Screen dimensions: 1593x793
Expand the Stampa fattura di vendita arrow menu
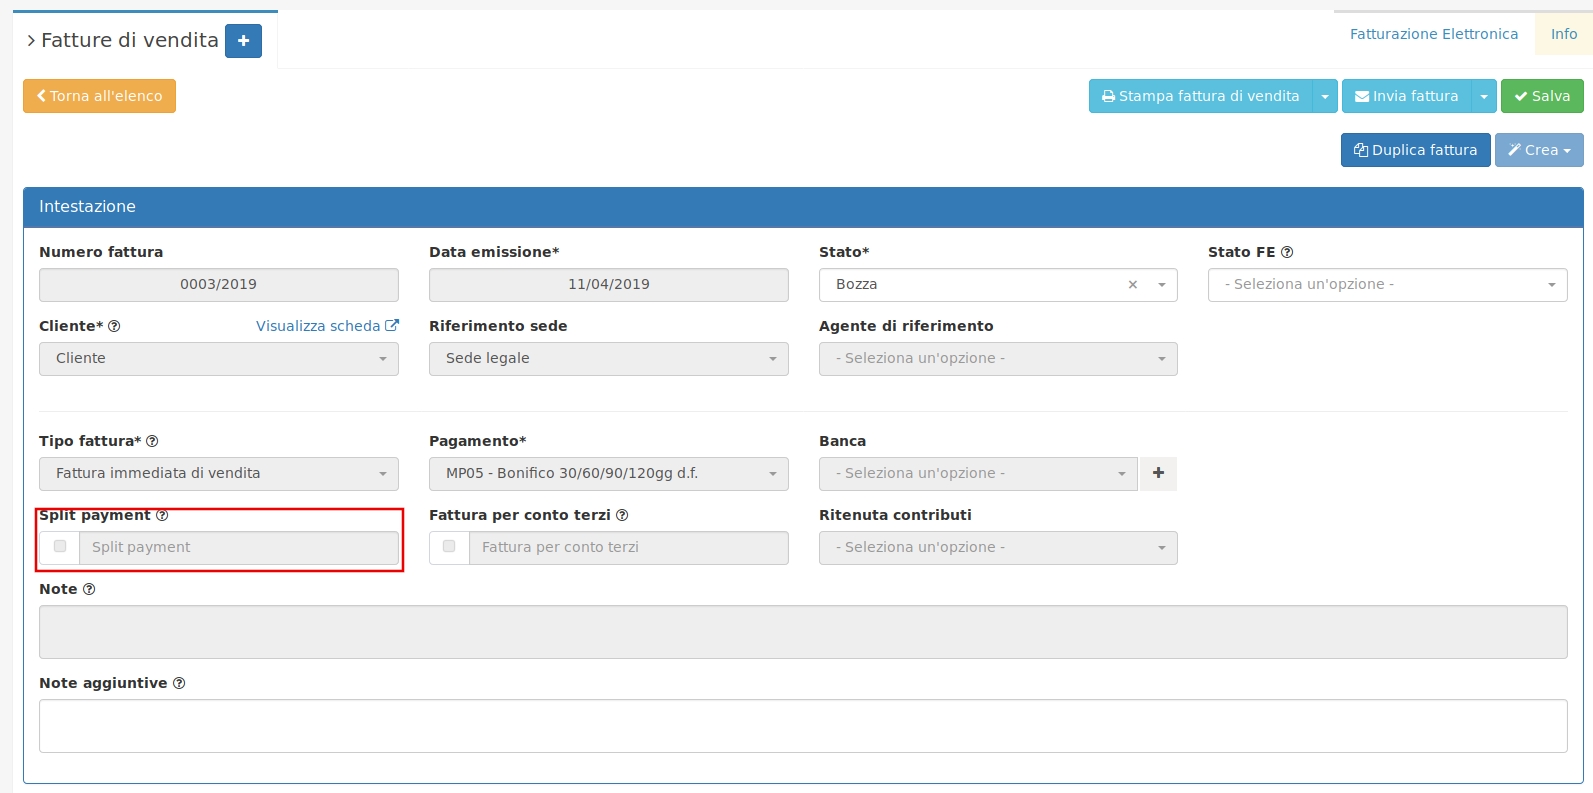1324,96
